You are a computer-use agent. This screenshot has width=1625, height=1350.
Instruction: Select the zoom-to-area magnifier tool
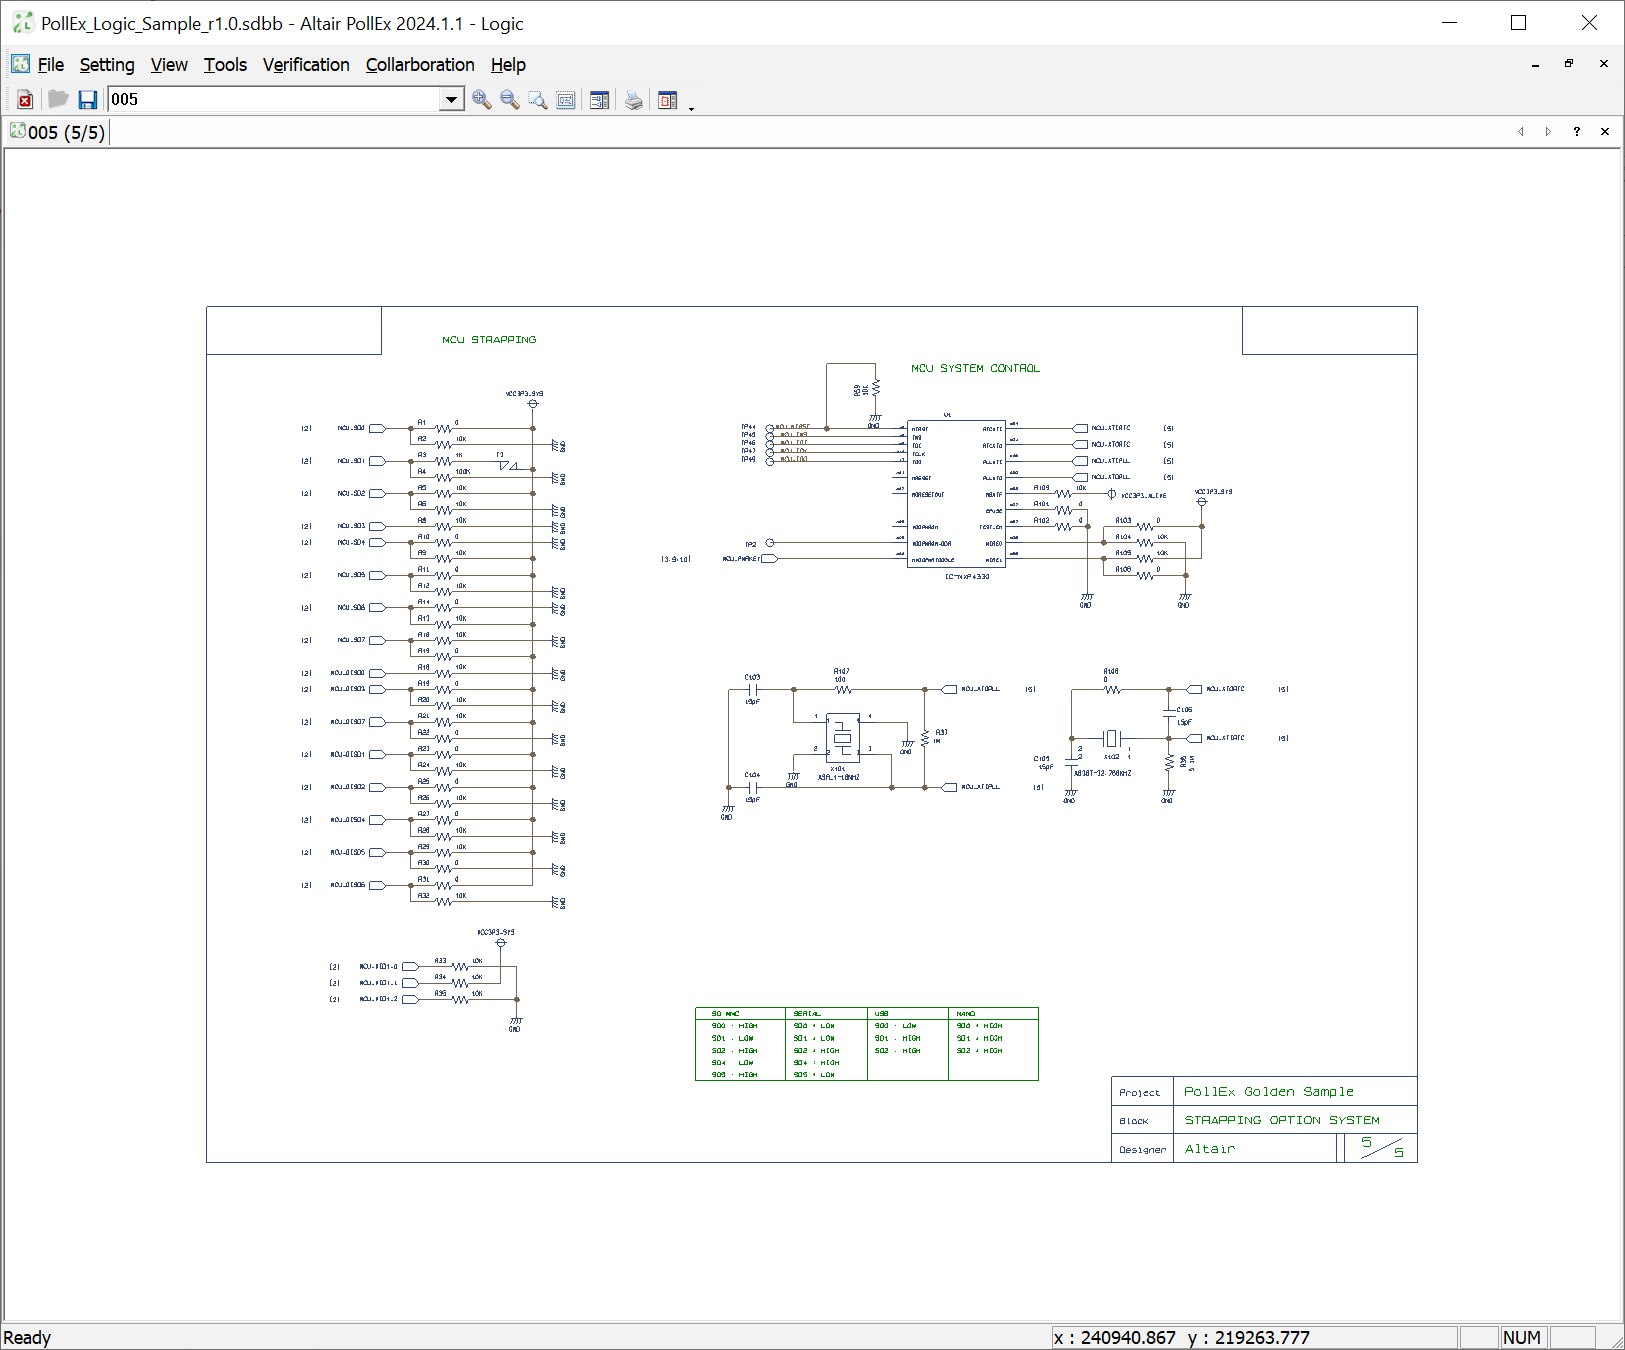pos(538,100)
